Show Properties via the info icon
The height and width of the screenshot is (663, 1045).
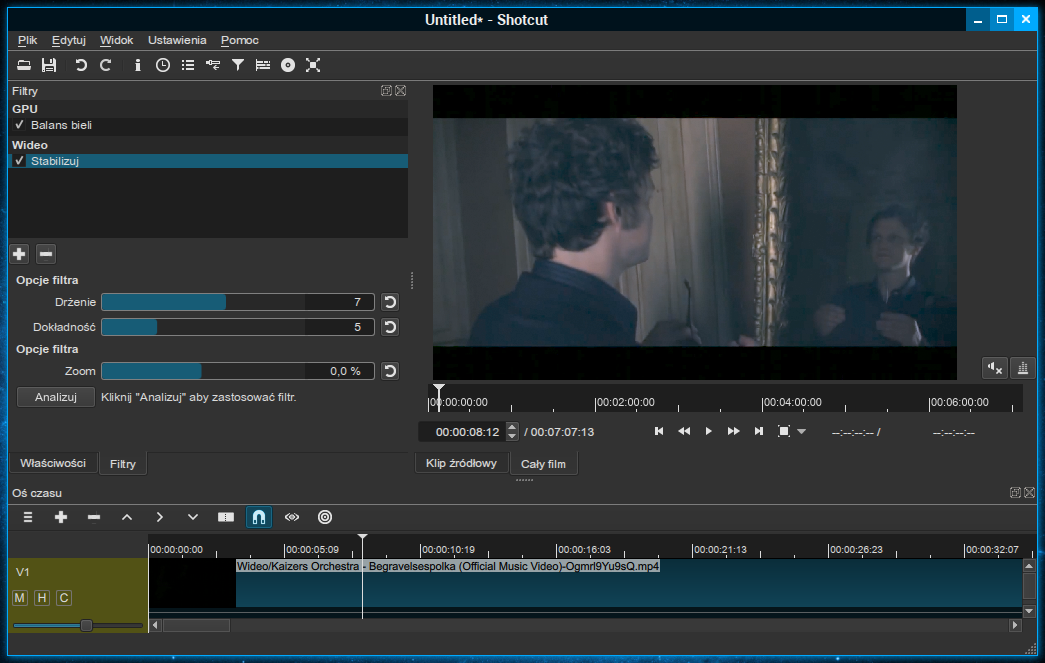click(138, 65)
